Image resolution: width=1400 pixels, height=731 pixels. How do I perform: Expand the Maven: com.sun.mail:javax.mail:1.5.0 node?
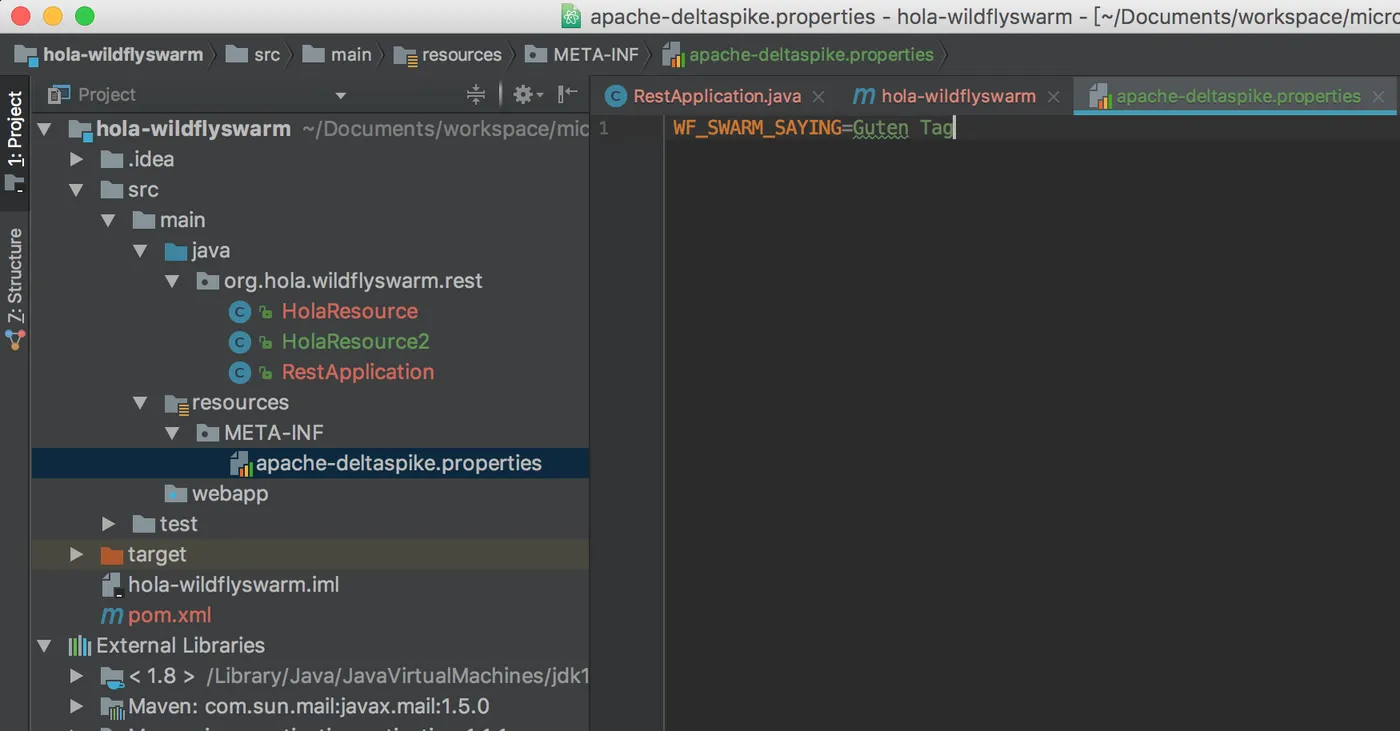(77, 707)
